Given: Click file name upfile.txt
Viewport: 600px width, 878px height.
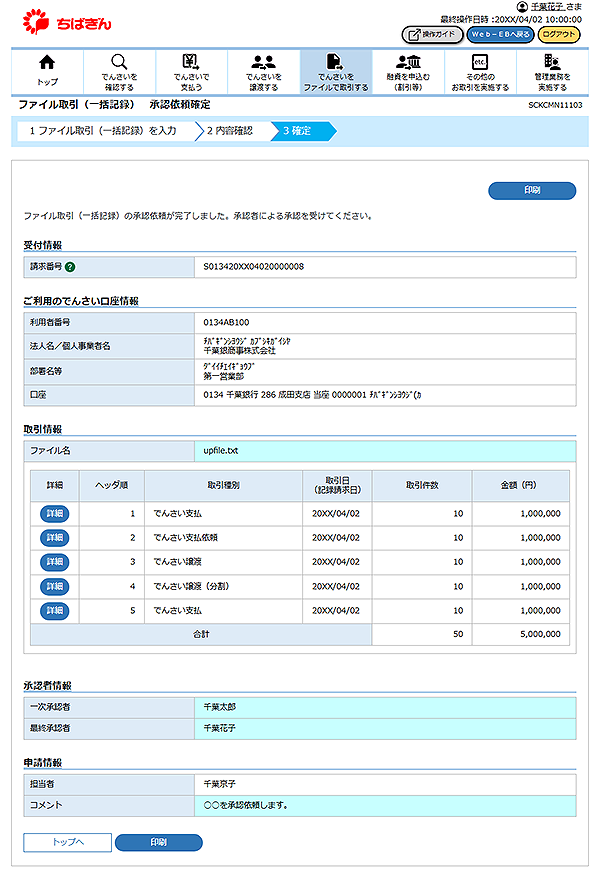Looking at the screenshot, I should coord(221,451).
